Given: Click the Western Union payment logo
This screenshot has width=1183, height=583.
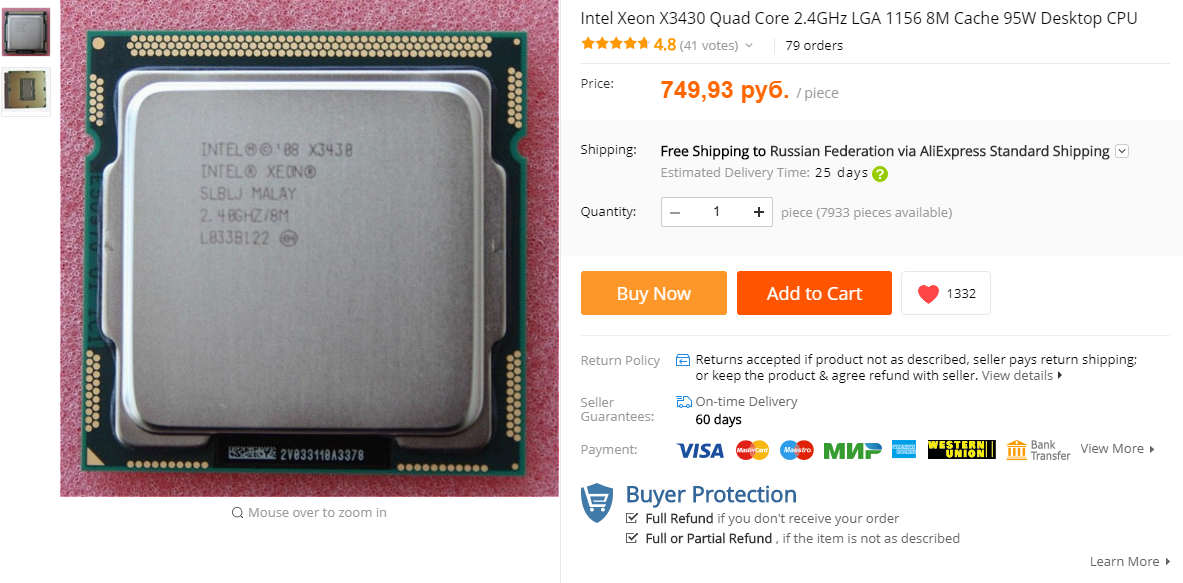Looking at the screenshot, I should (961, 450).
